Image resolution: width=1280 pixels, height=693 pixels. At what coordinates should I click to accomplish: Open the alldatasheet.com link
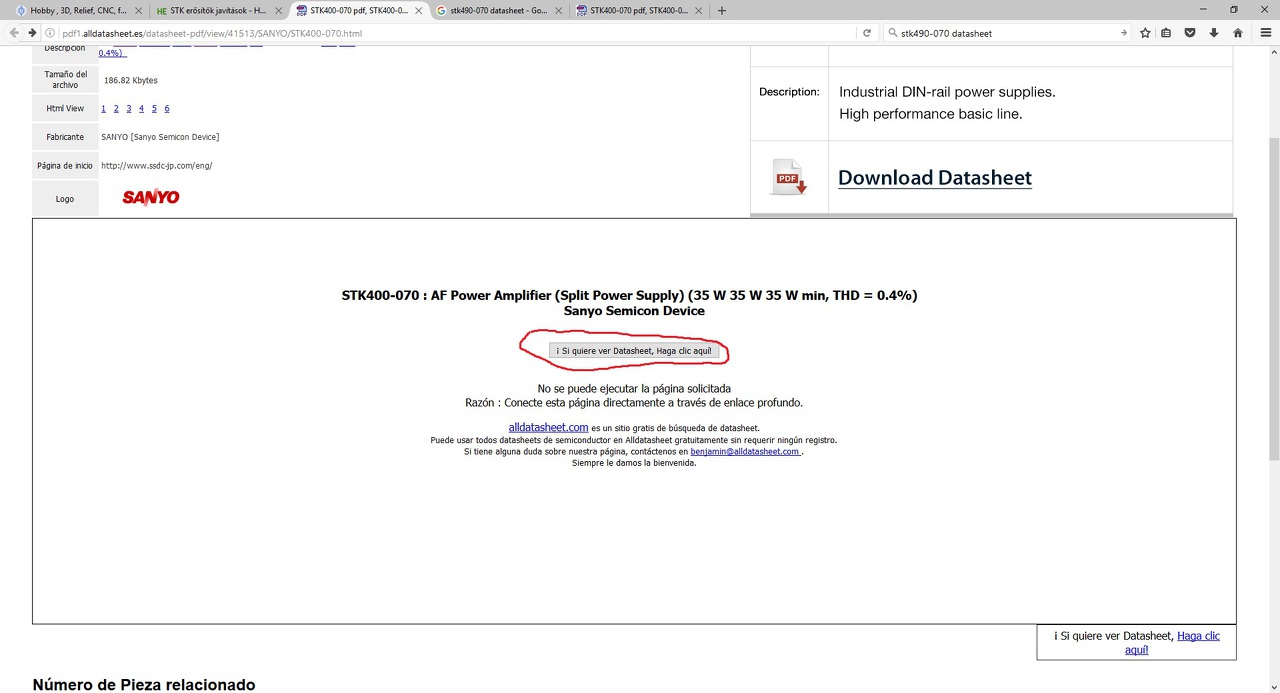[x=548, y=428]
